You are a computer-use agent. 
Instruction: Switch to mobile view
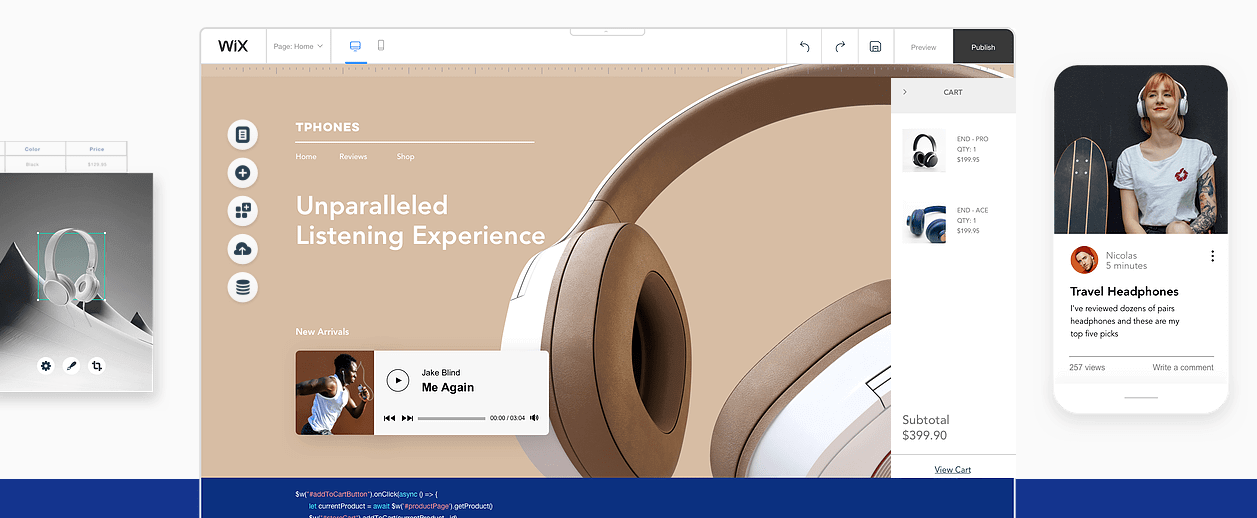tap(381, 46)
